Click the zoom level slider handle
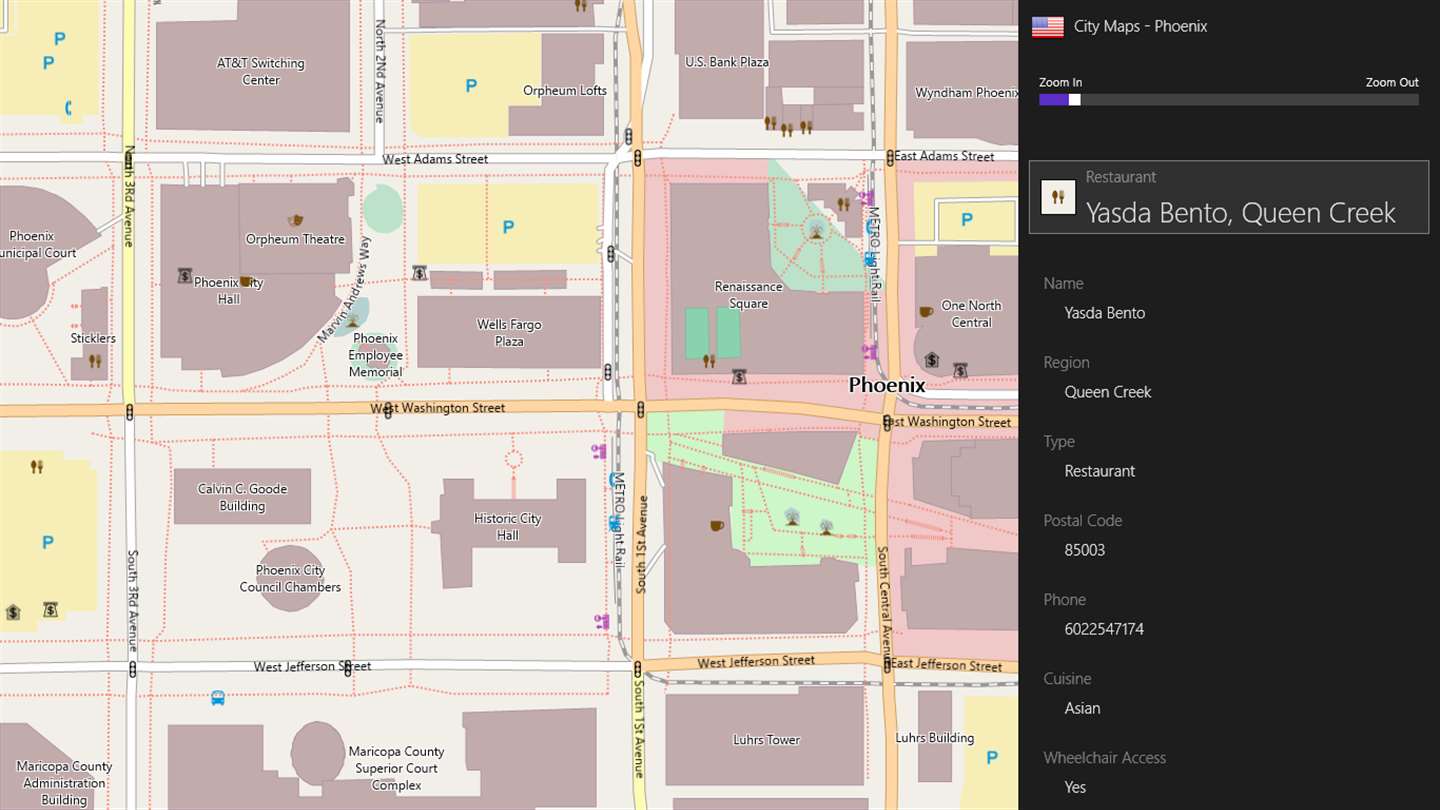The image size is (1440, 810). [1074, 100]
